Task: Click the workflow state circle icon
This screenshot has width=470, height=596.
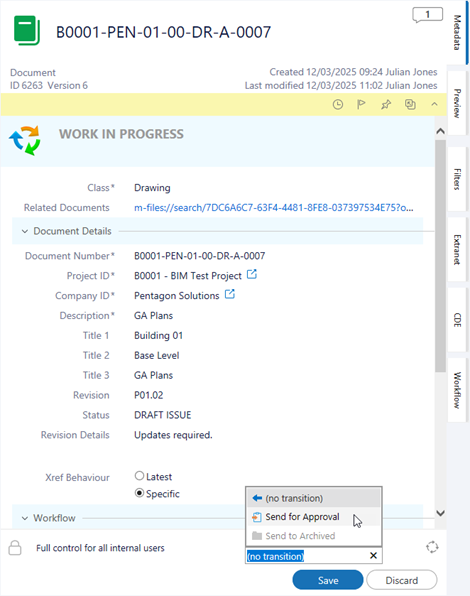Action: [432, 547]
